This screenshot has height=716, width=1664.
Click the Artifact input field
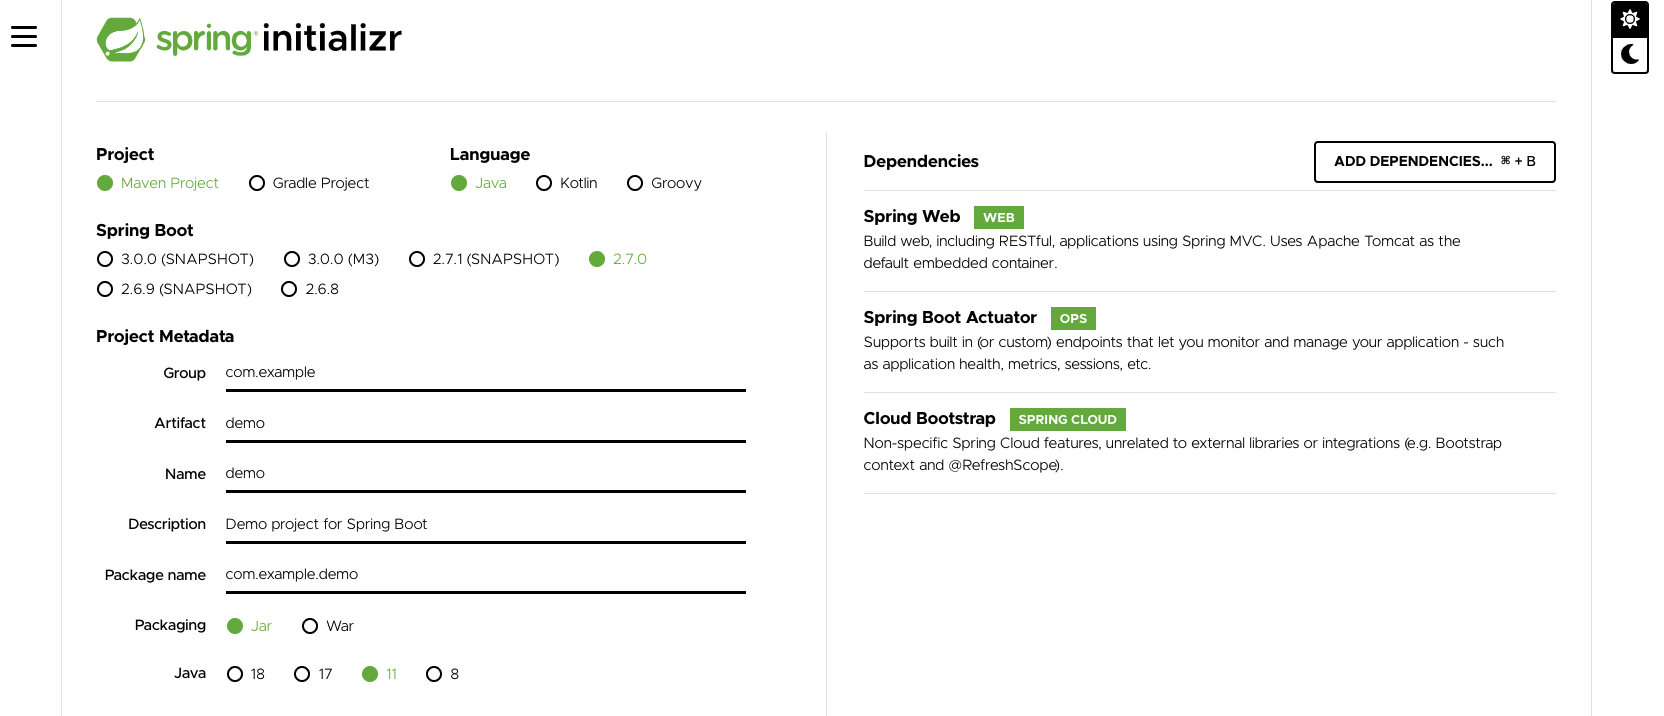[x=486, y=424]
